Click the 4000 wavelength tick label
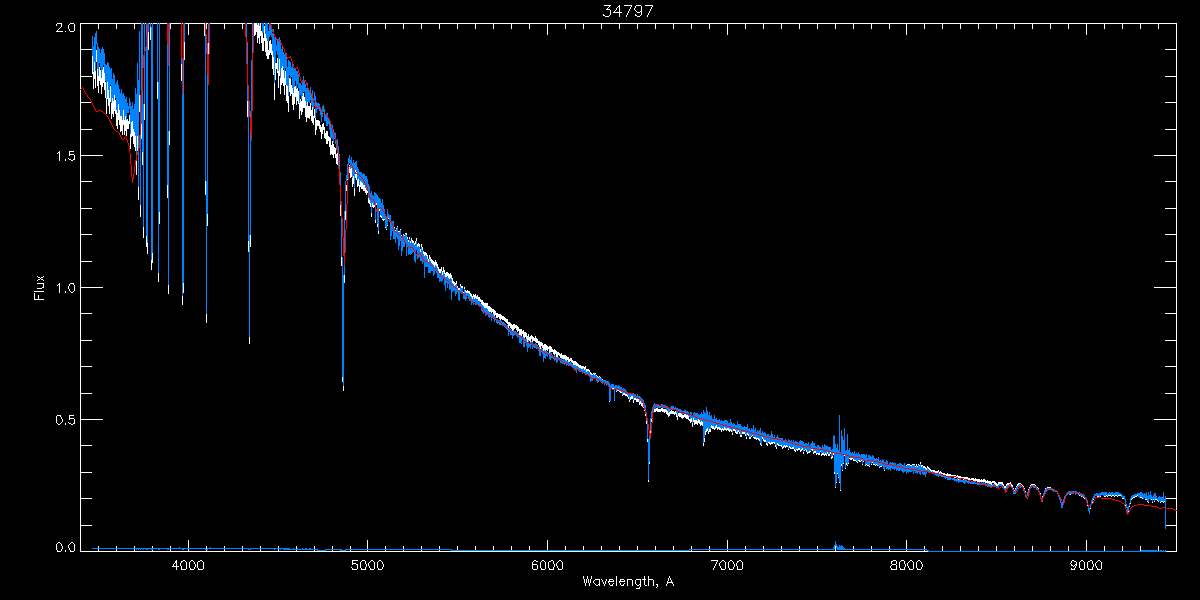 188,566
